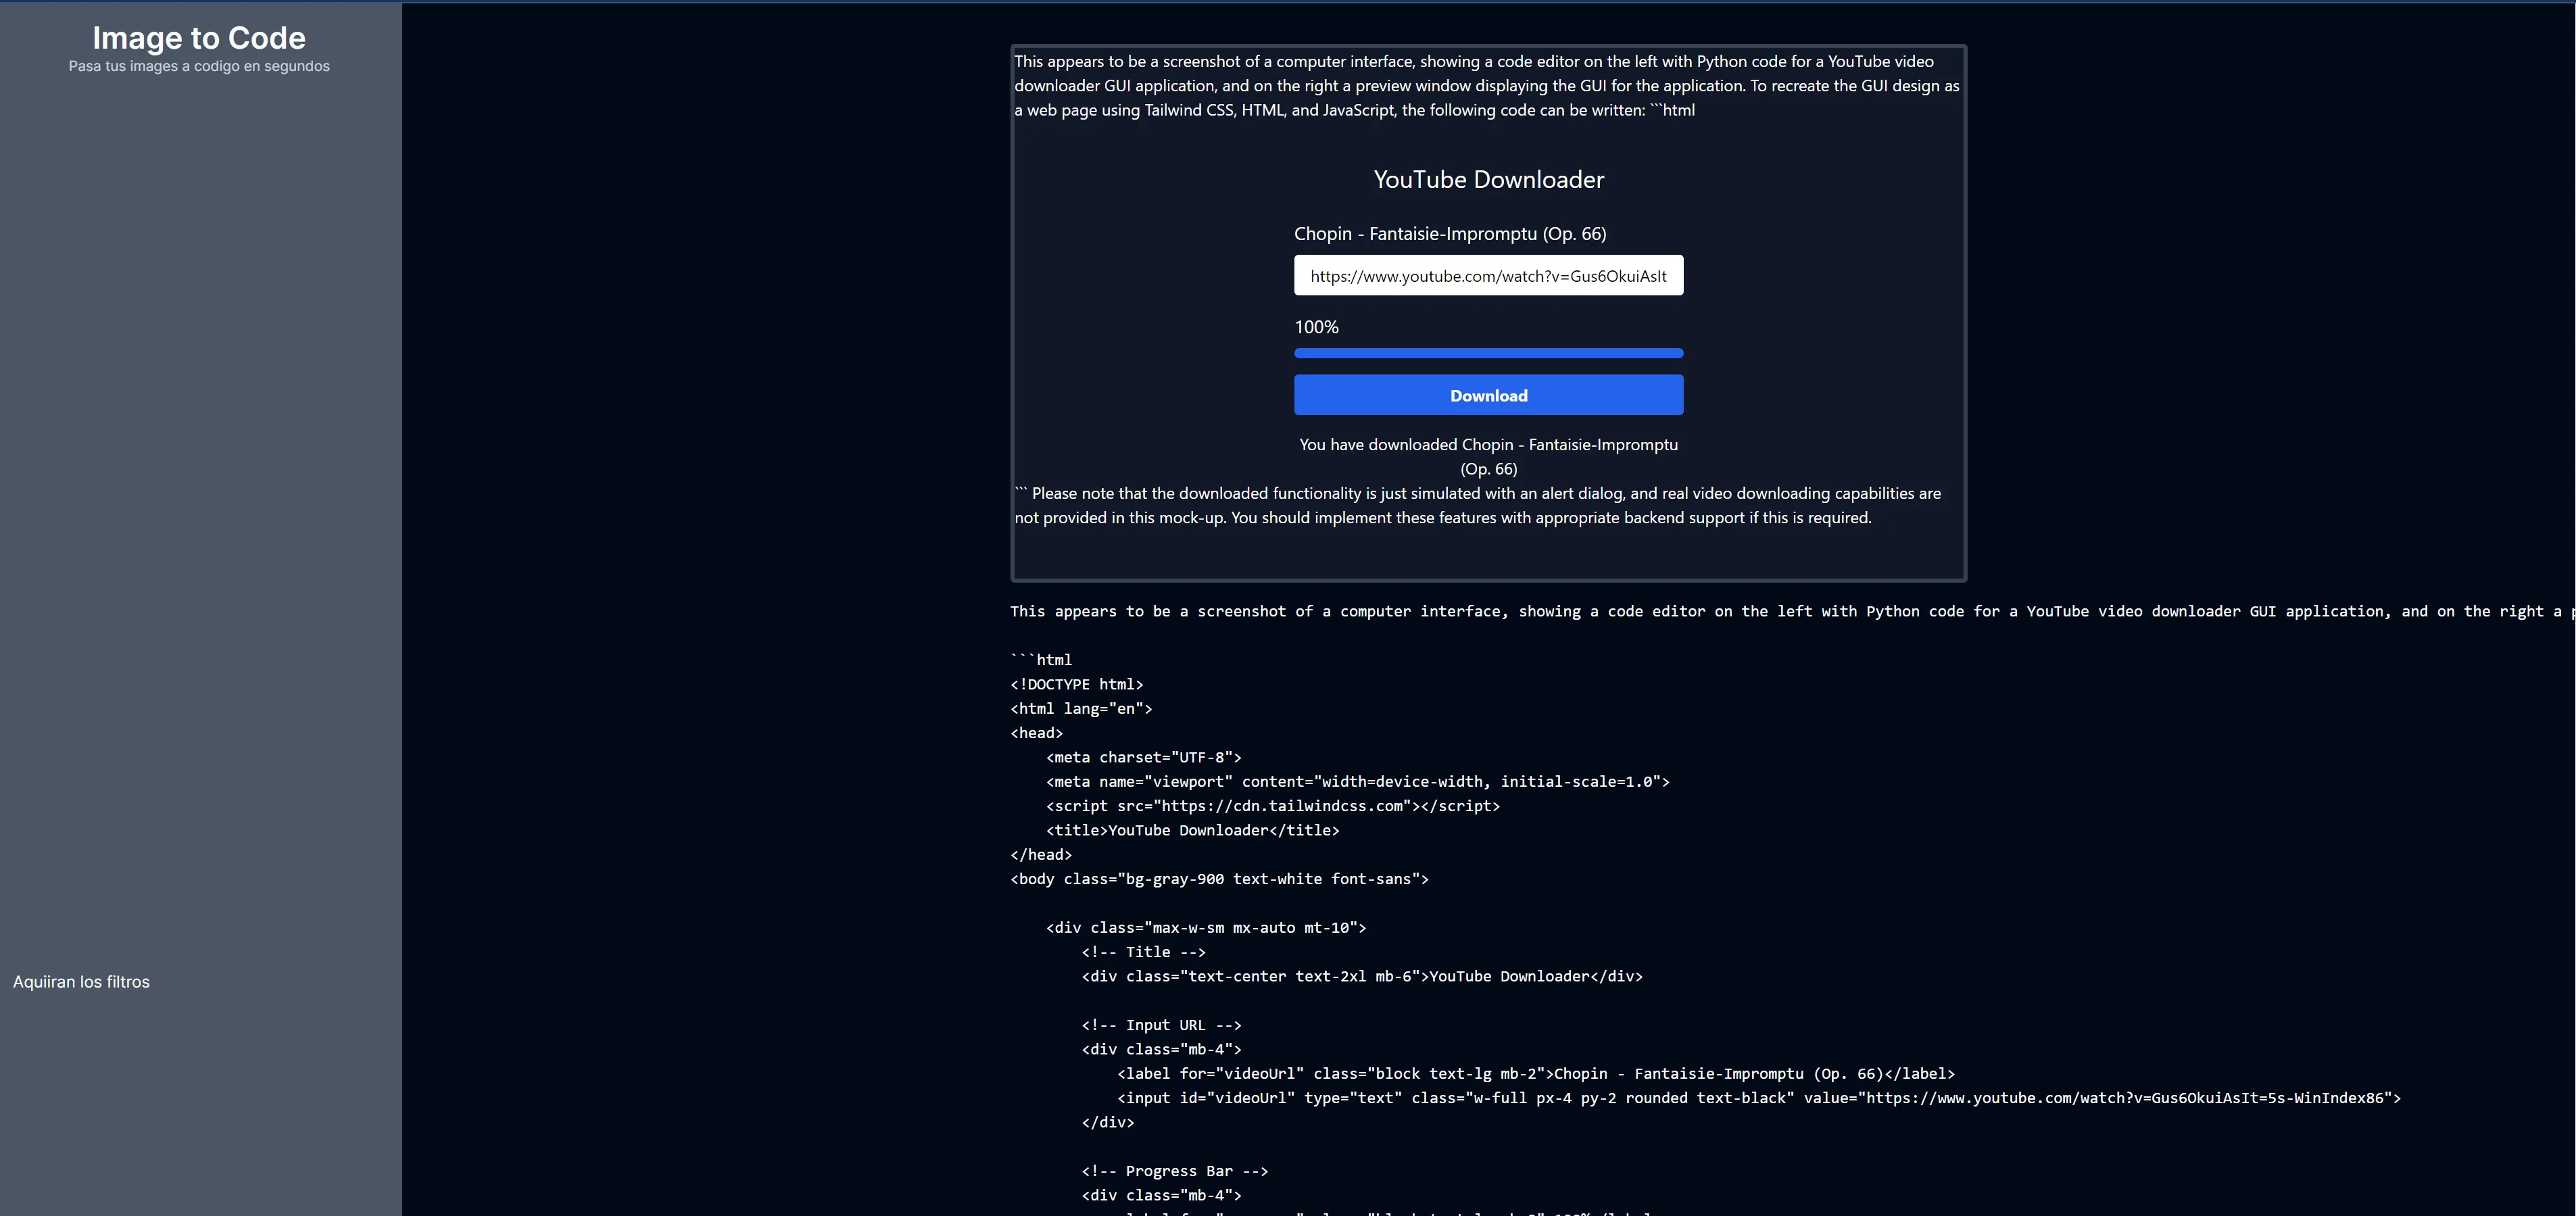Image resolution: width=2576 pixels, height=1216 pixels.
Task: Click the top 'This appears to be a screenshot' paragraph
Action: [x=1487, y=86]
